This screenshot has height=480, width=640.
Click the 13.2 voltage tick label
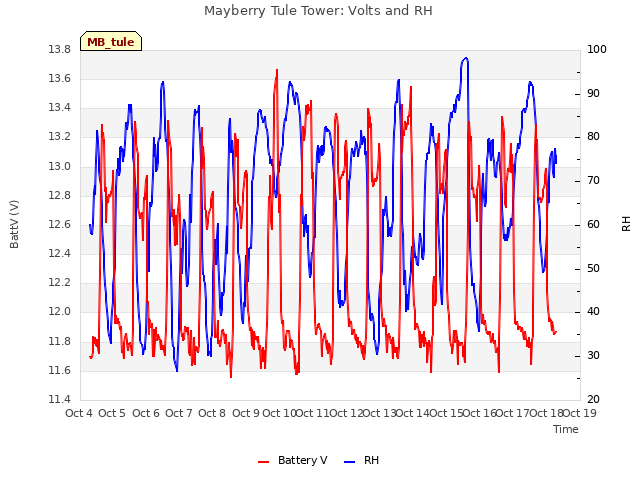tap(60, 137)
